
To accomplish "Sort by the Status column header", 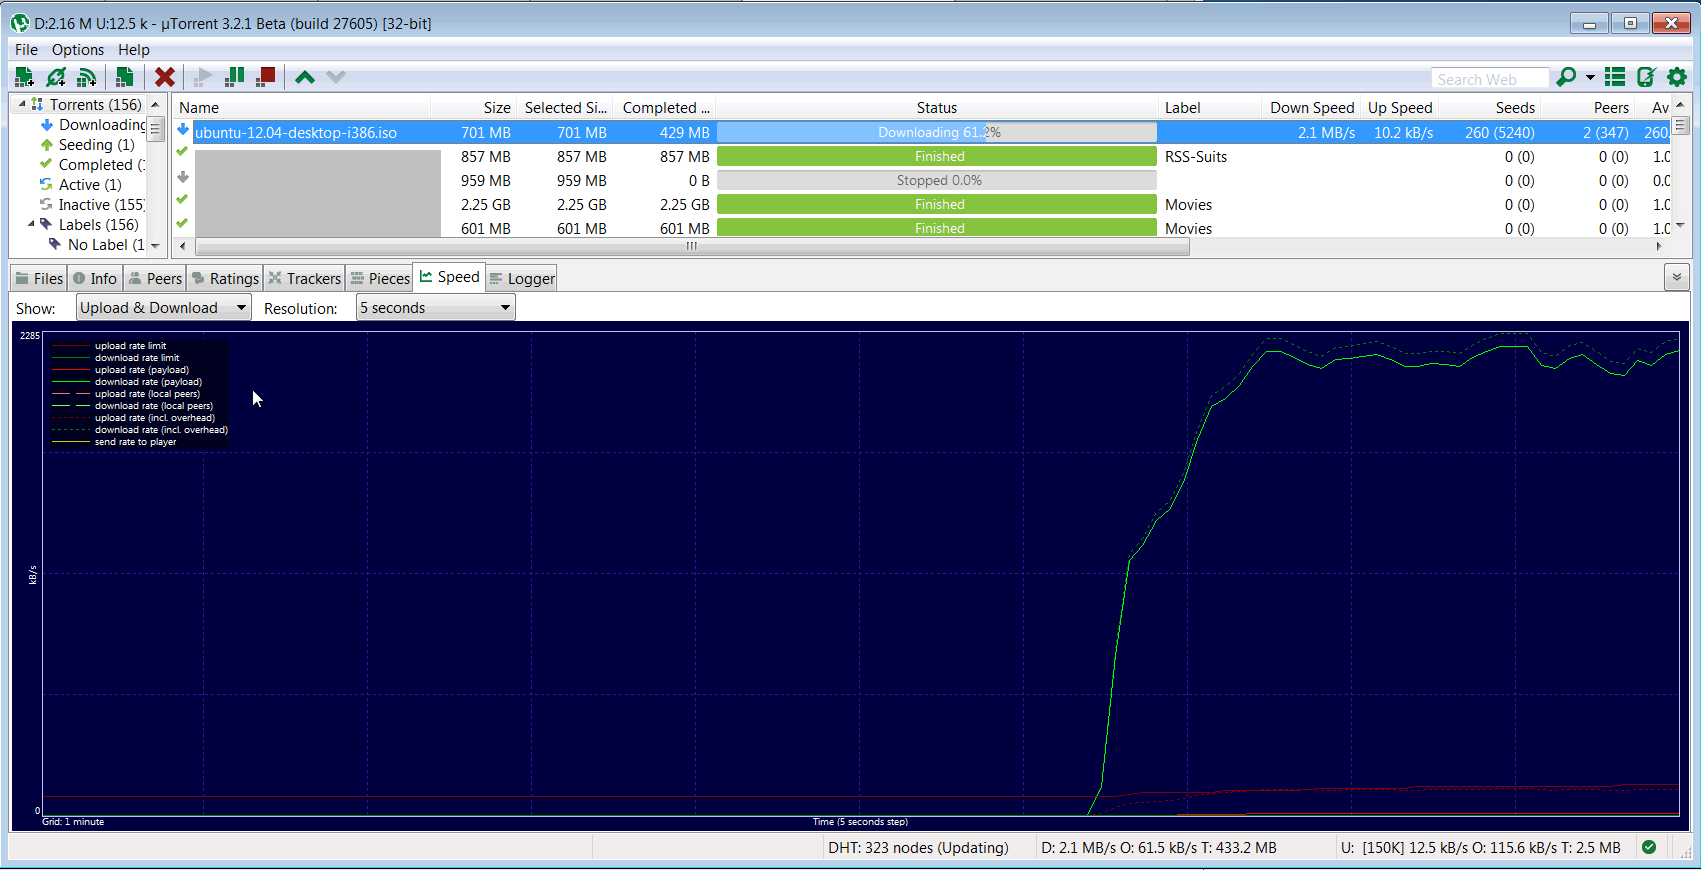I will 937,108.
